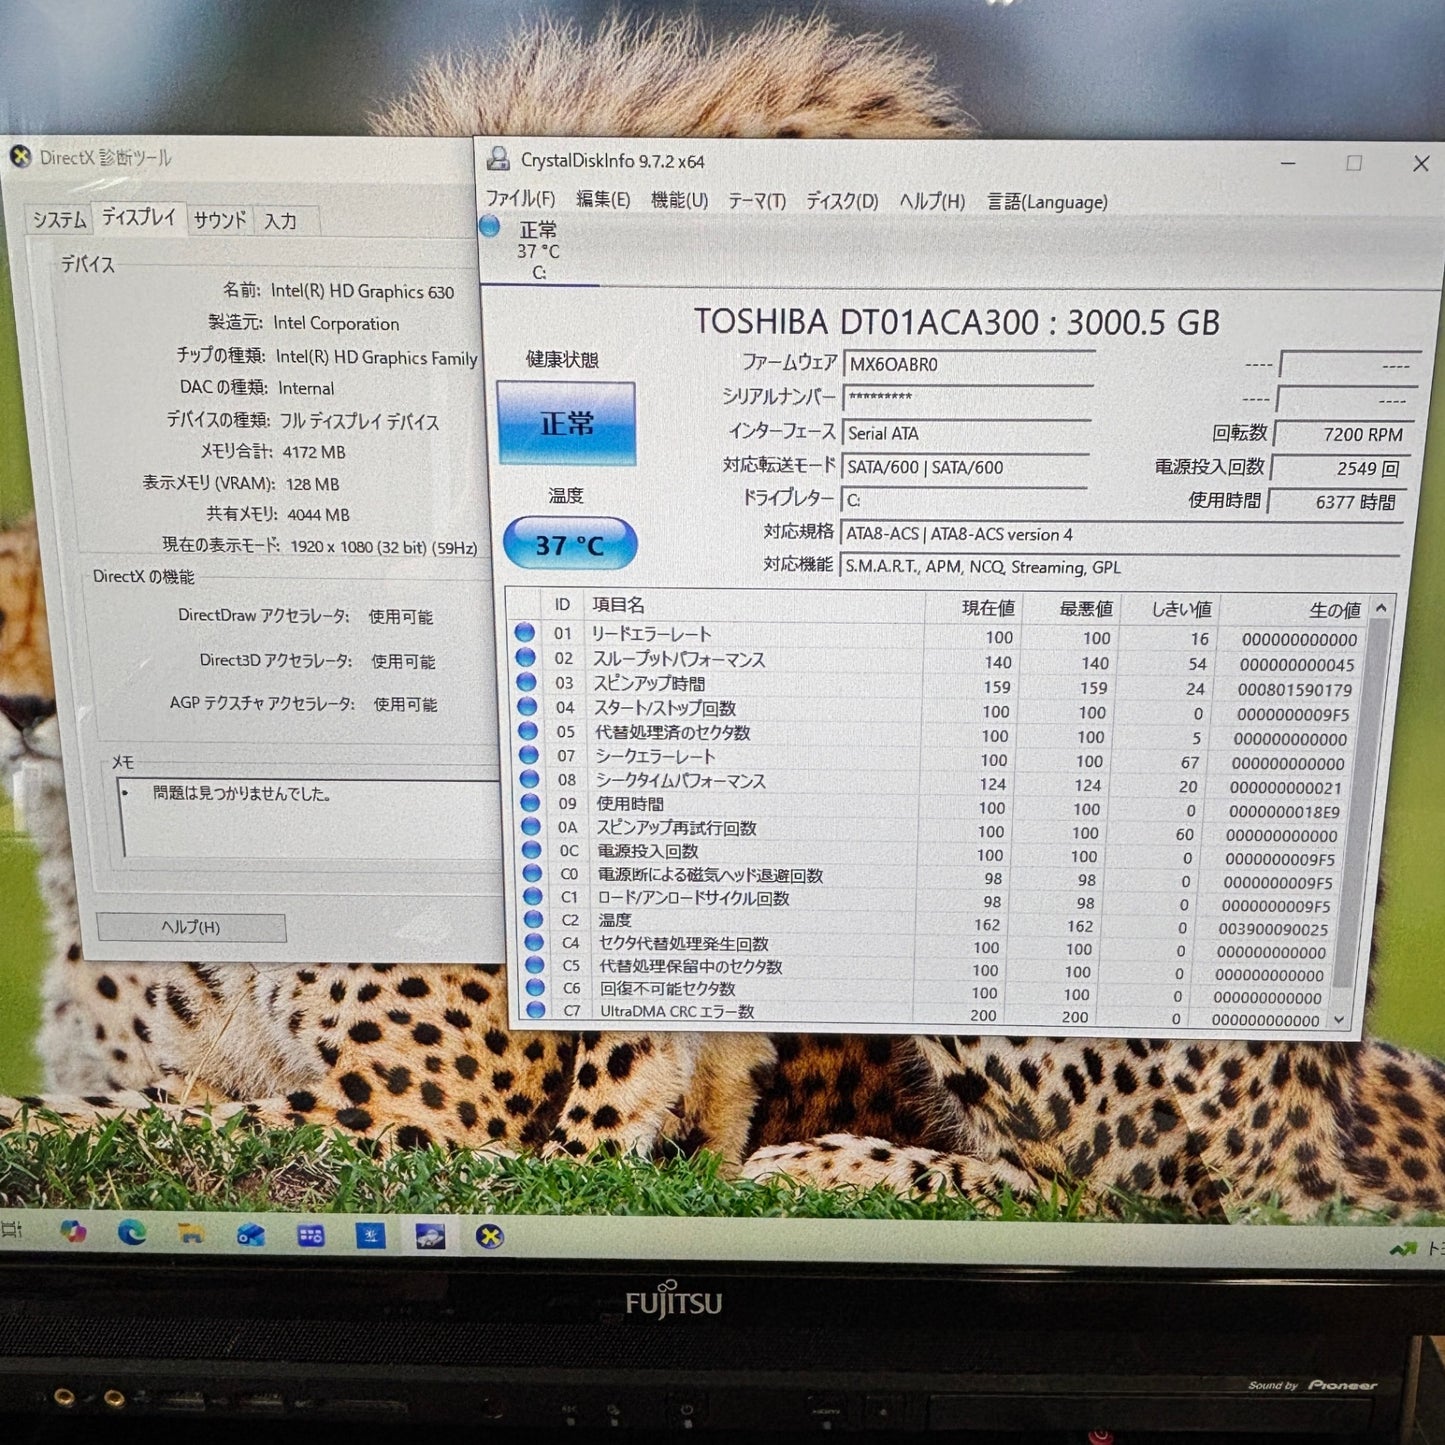This screenshot has height=1445, width=1445.
Task: Click status circle for 回復不可能セクタ数 row
Action: point(535,988)
